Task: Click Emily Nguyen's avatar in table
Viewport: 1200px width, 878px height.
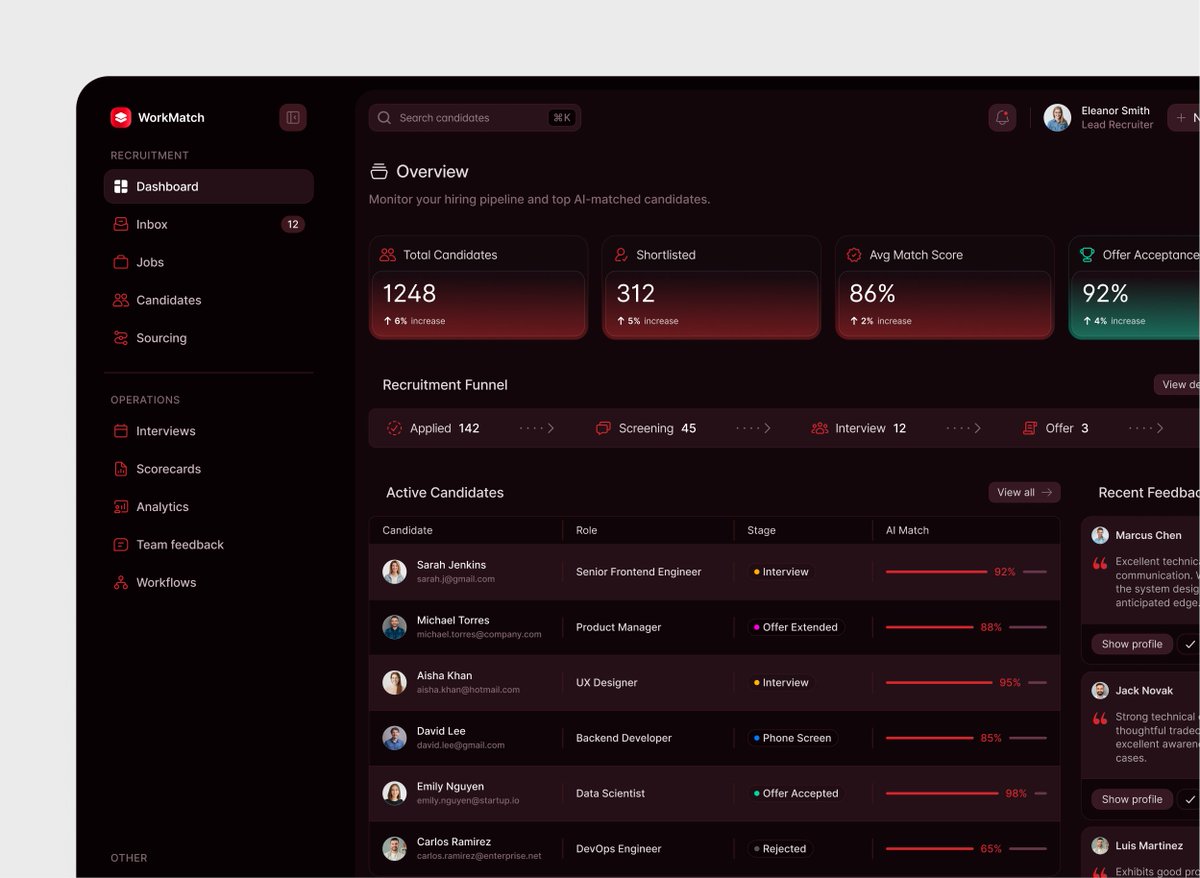Action: 394,793
